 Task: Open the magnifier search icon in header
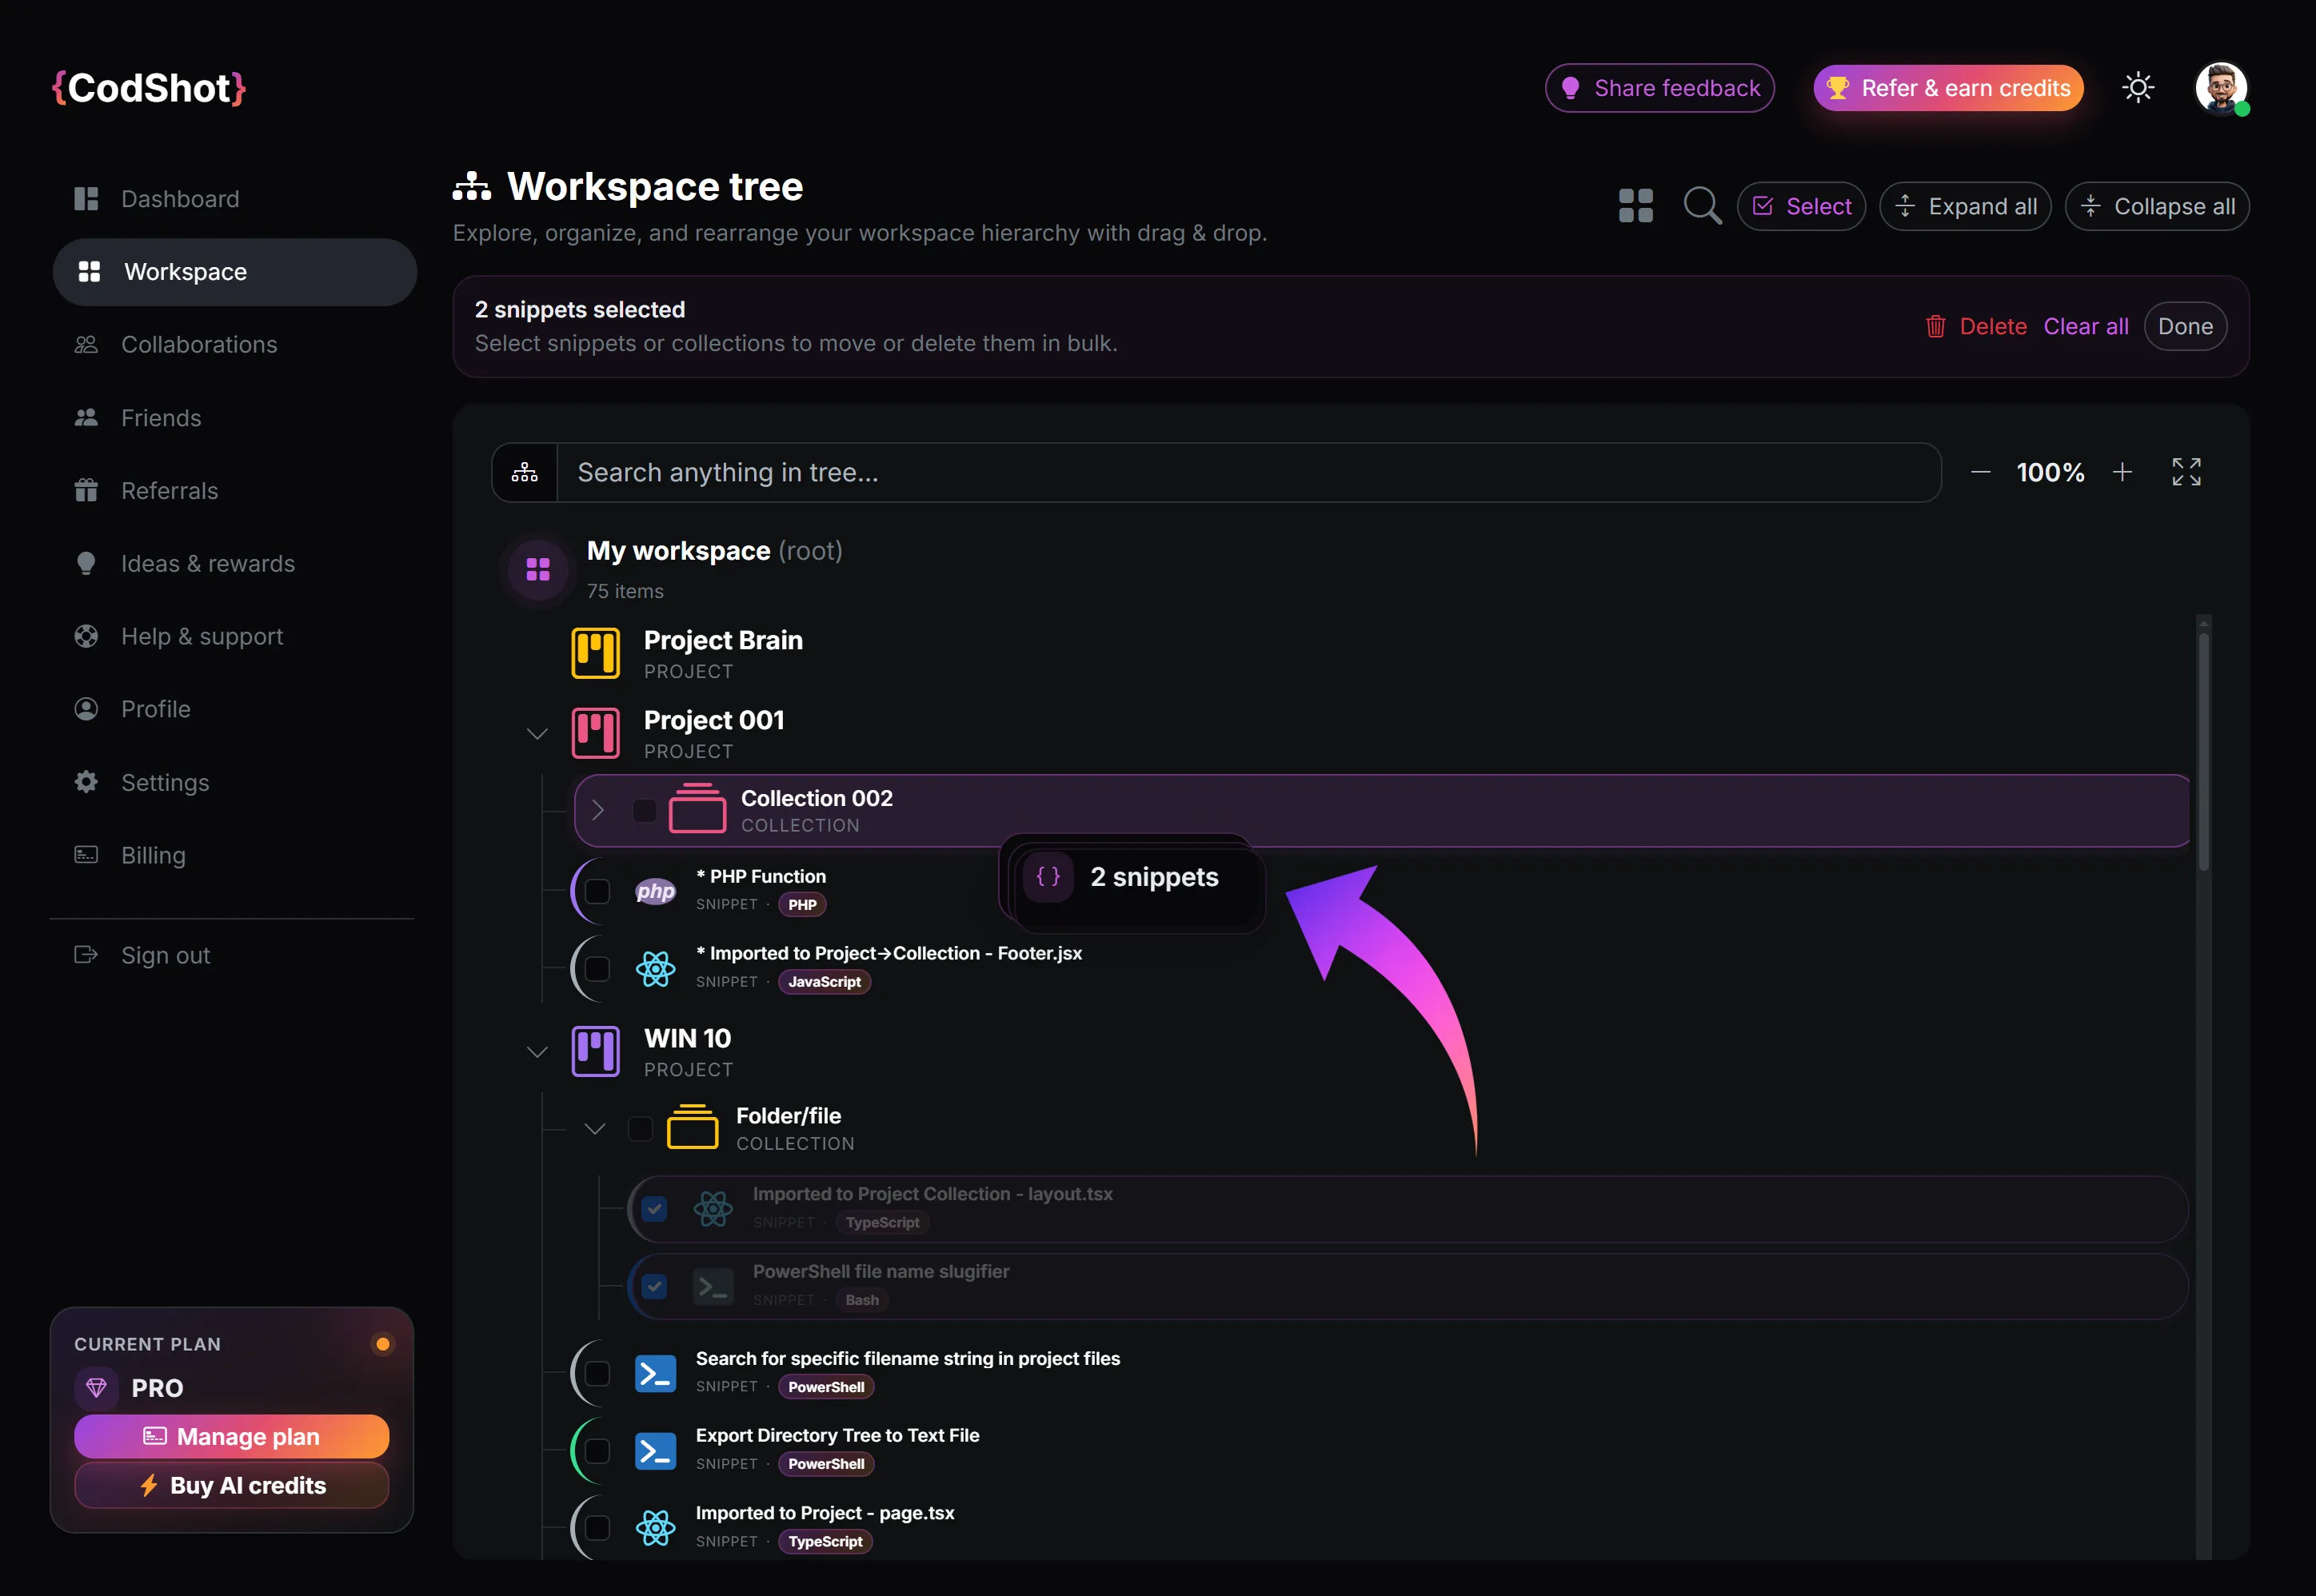point(1702,206)
